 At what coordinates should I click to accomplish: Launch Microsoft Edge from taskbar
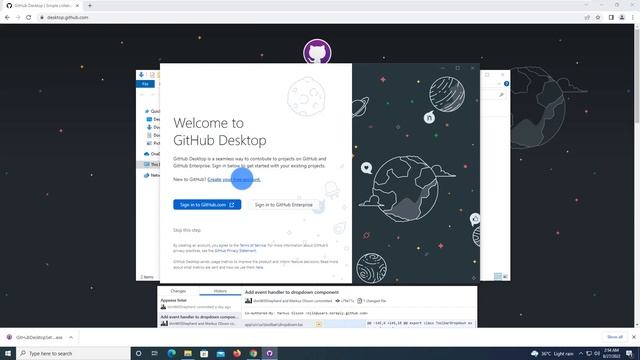(171, 353)
